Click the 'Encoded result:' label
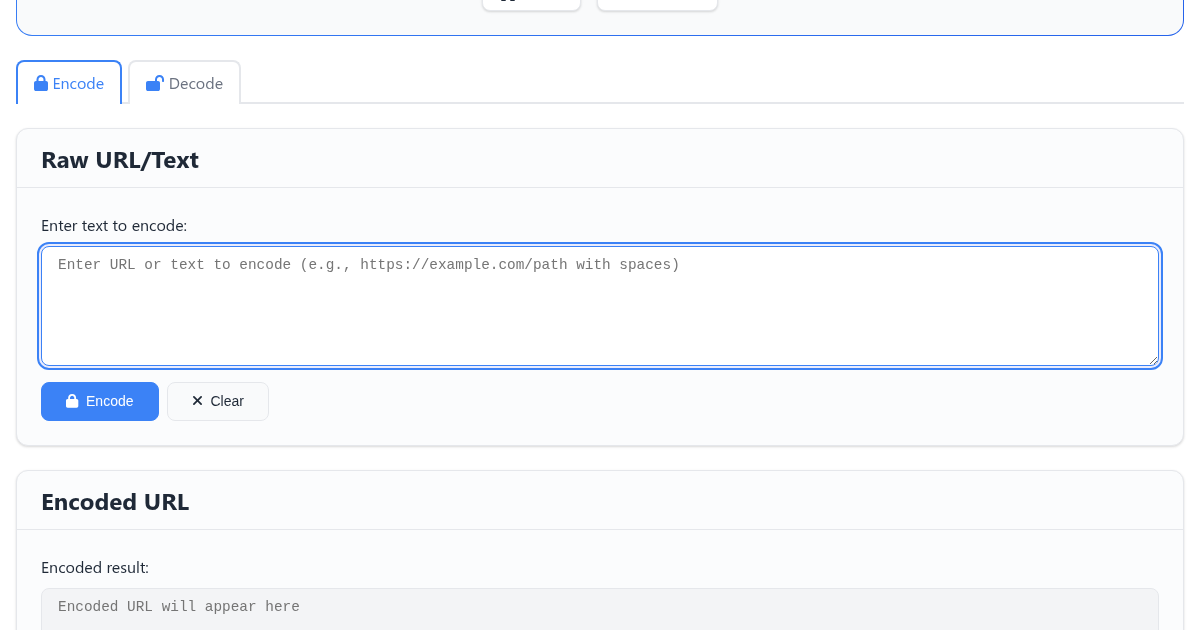The width and height of the screenshot is (1200, 630). pos(95,568)
